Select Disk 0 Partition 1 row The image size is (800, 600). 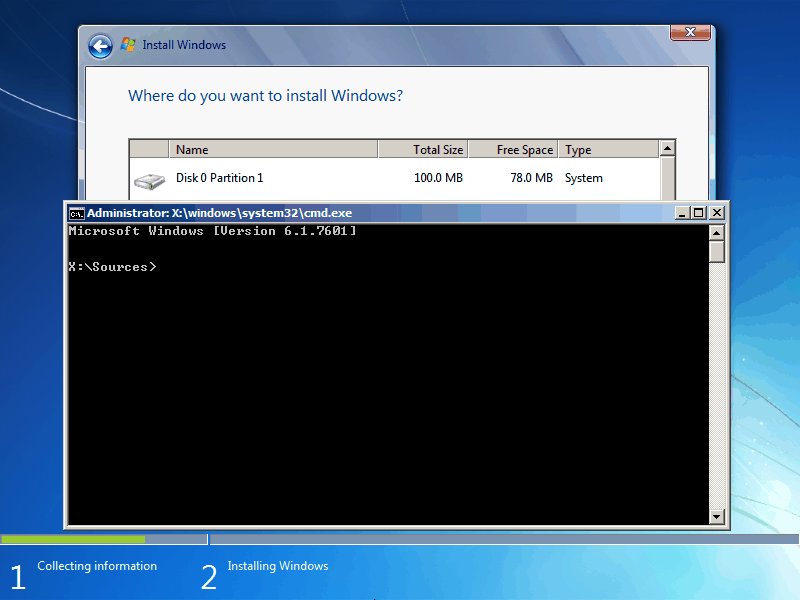tap(394, 179)
